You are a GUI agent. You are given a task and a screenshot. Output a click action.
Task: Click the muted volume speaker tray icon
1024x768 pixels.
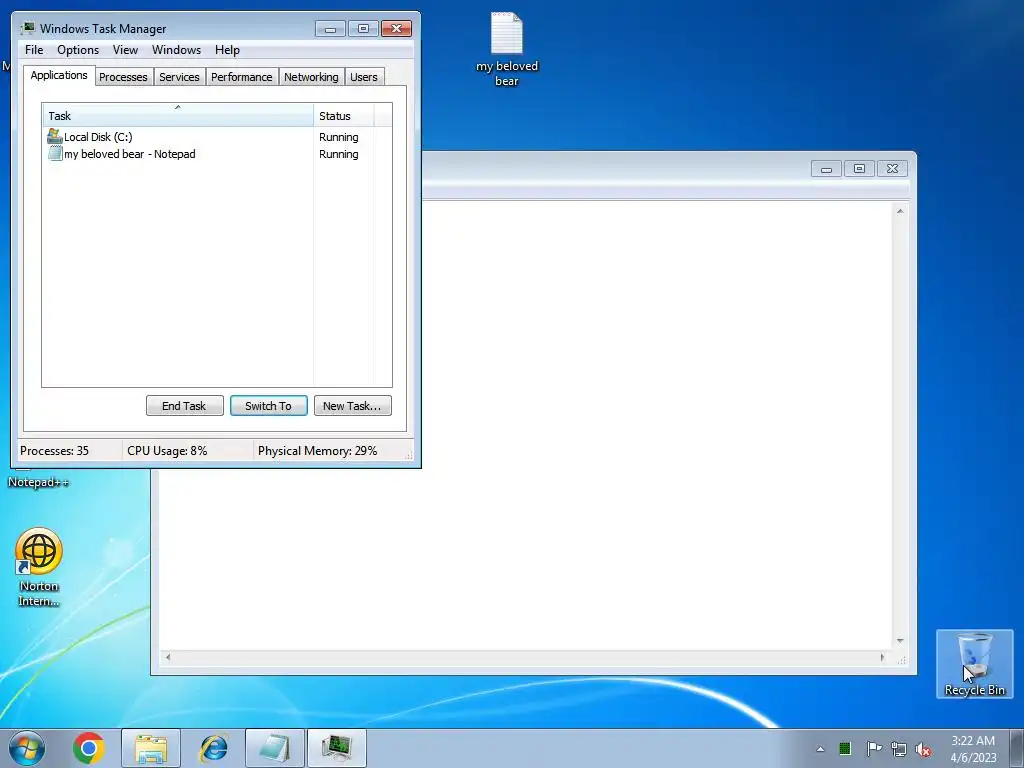coord(923,749)
